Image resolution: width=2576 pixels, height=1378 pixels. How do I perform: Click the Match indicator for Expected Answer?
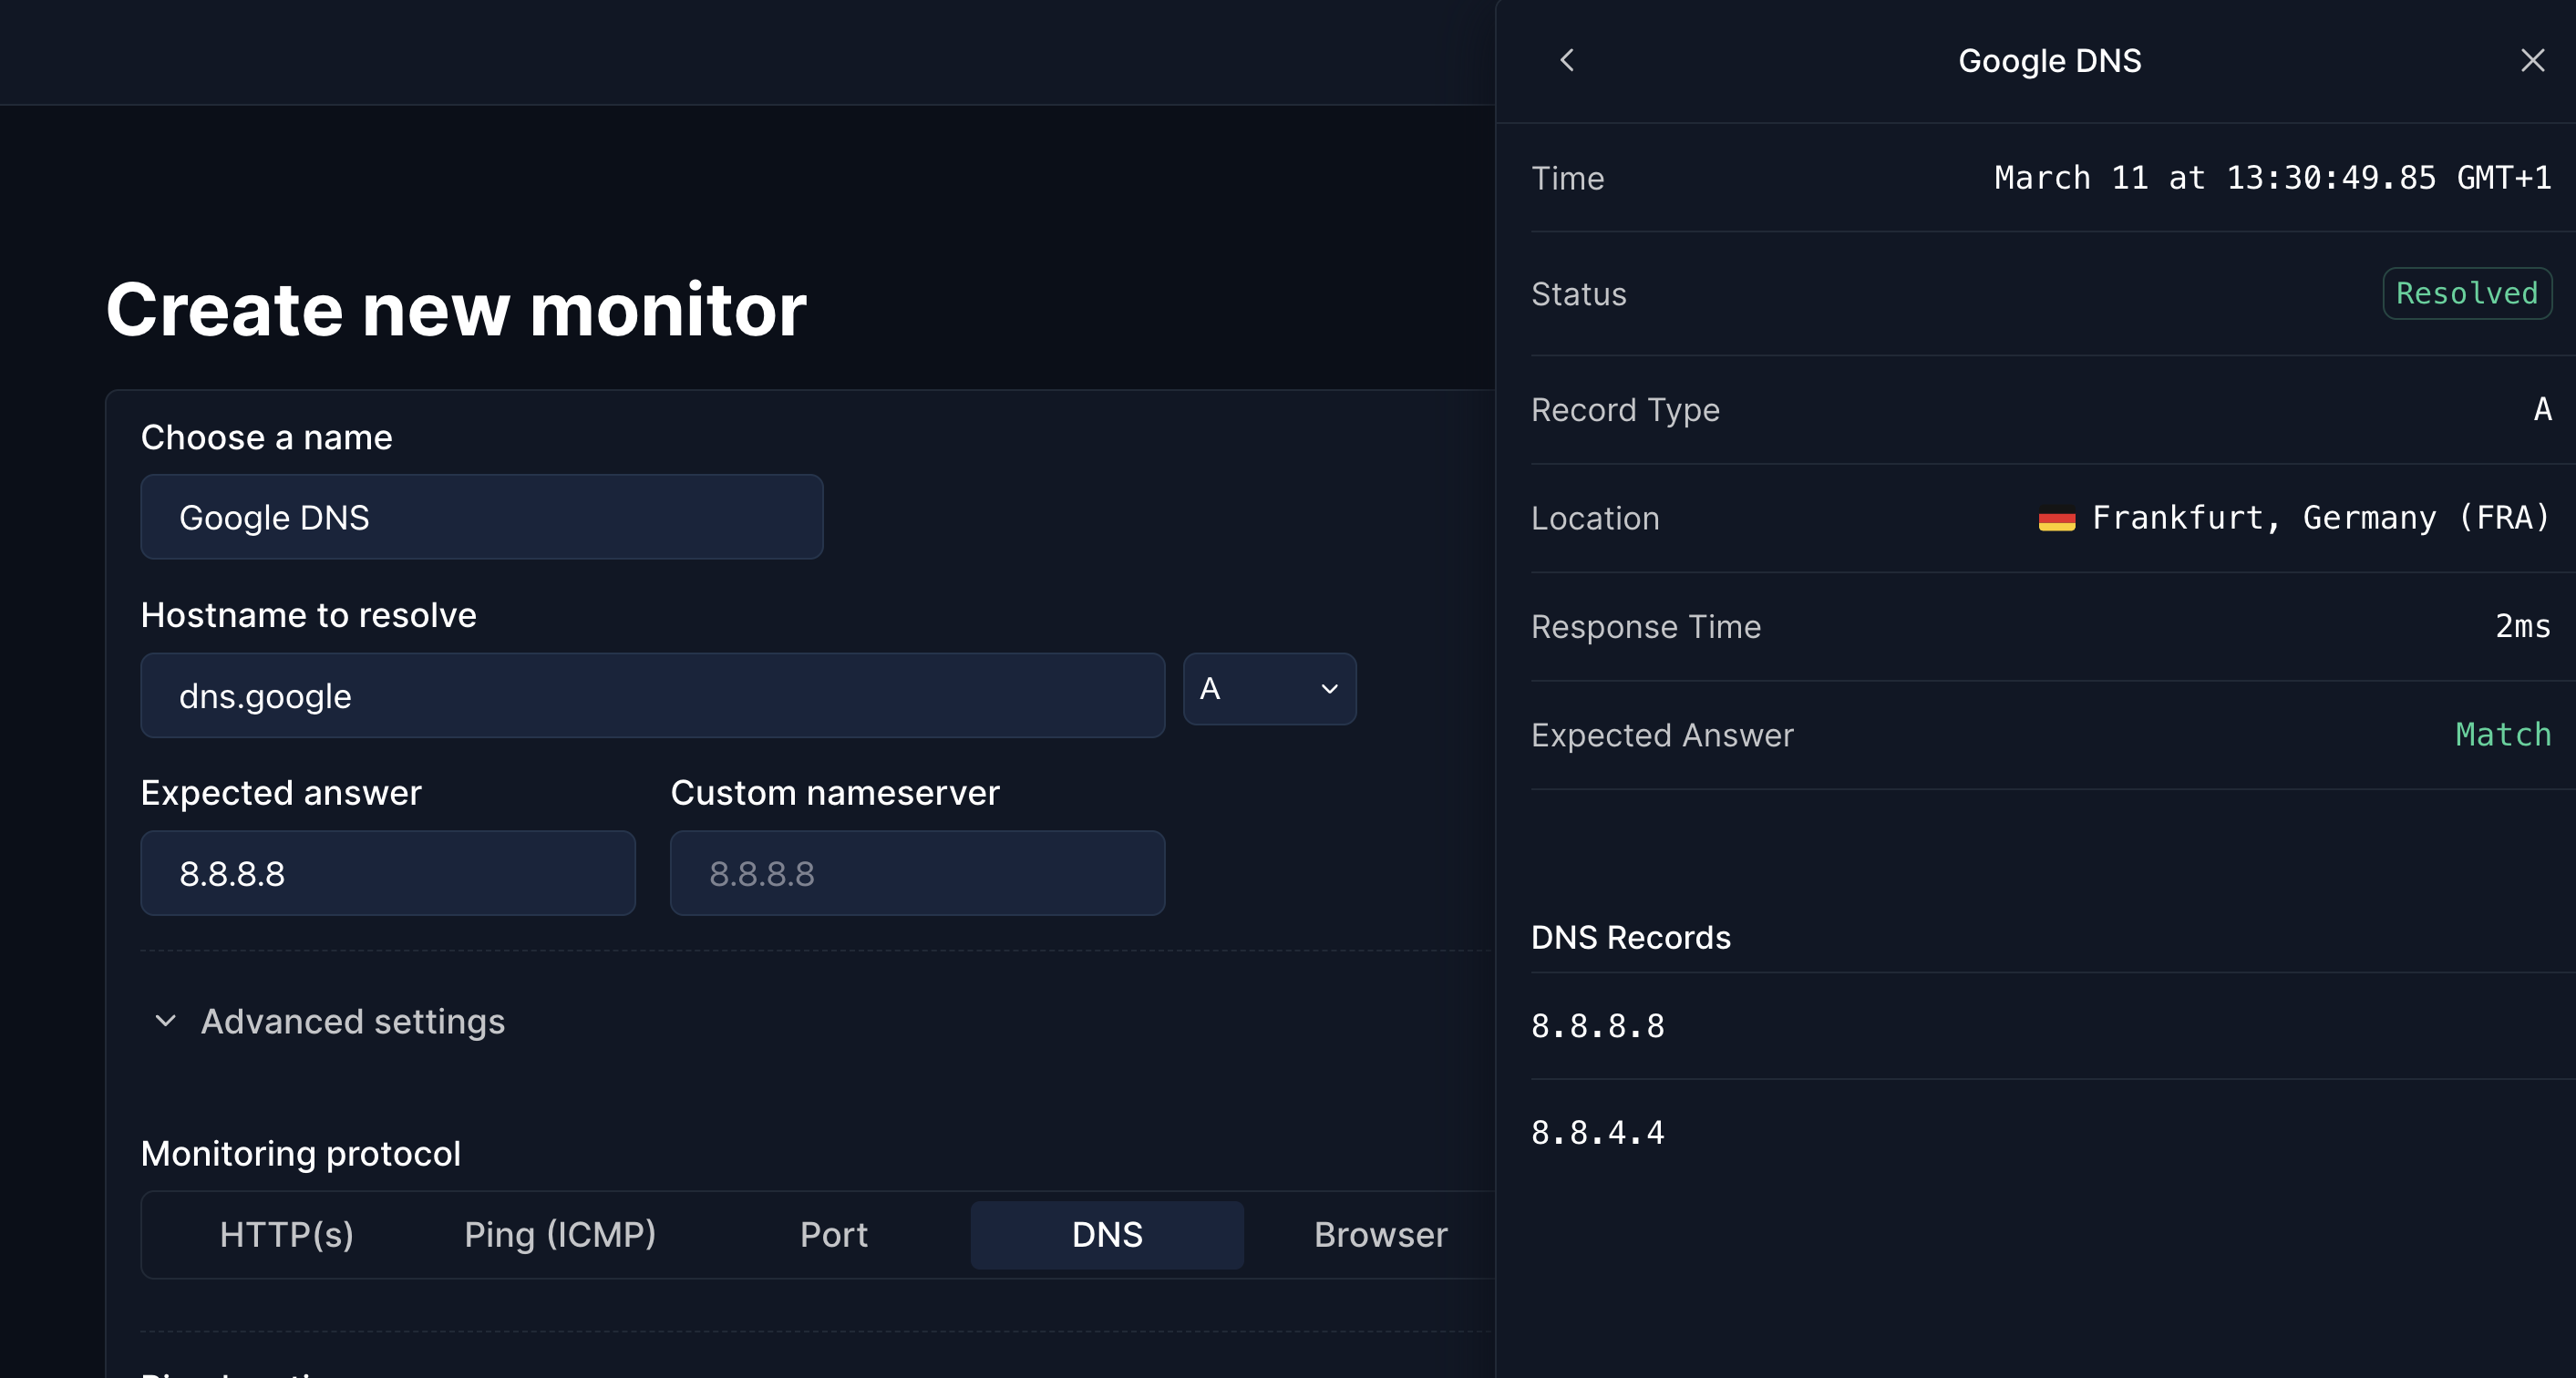click(2503, 735)
